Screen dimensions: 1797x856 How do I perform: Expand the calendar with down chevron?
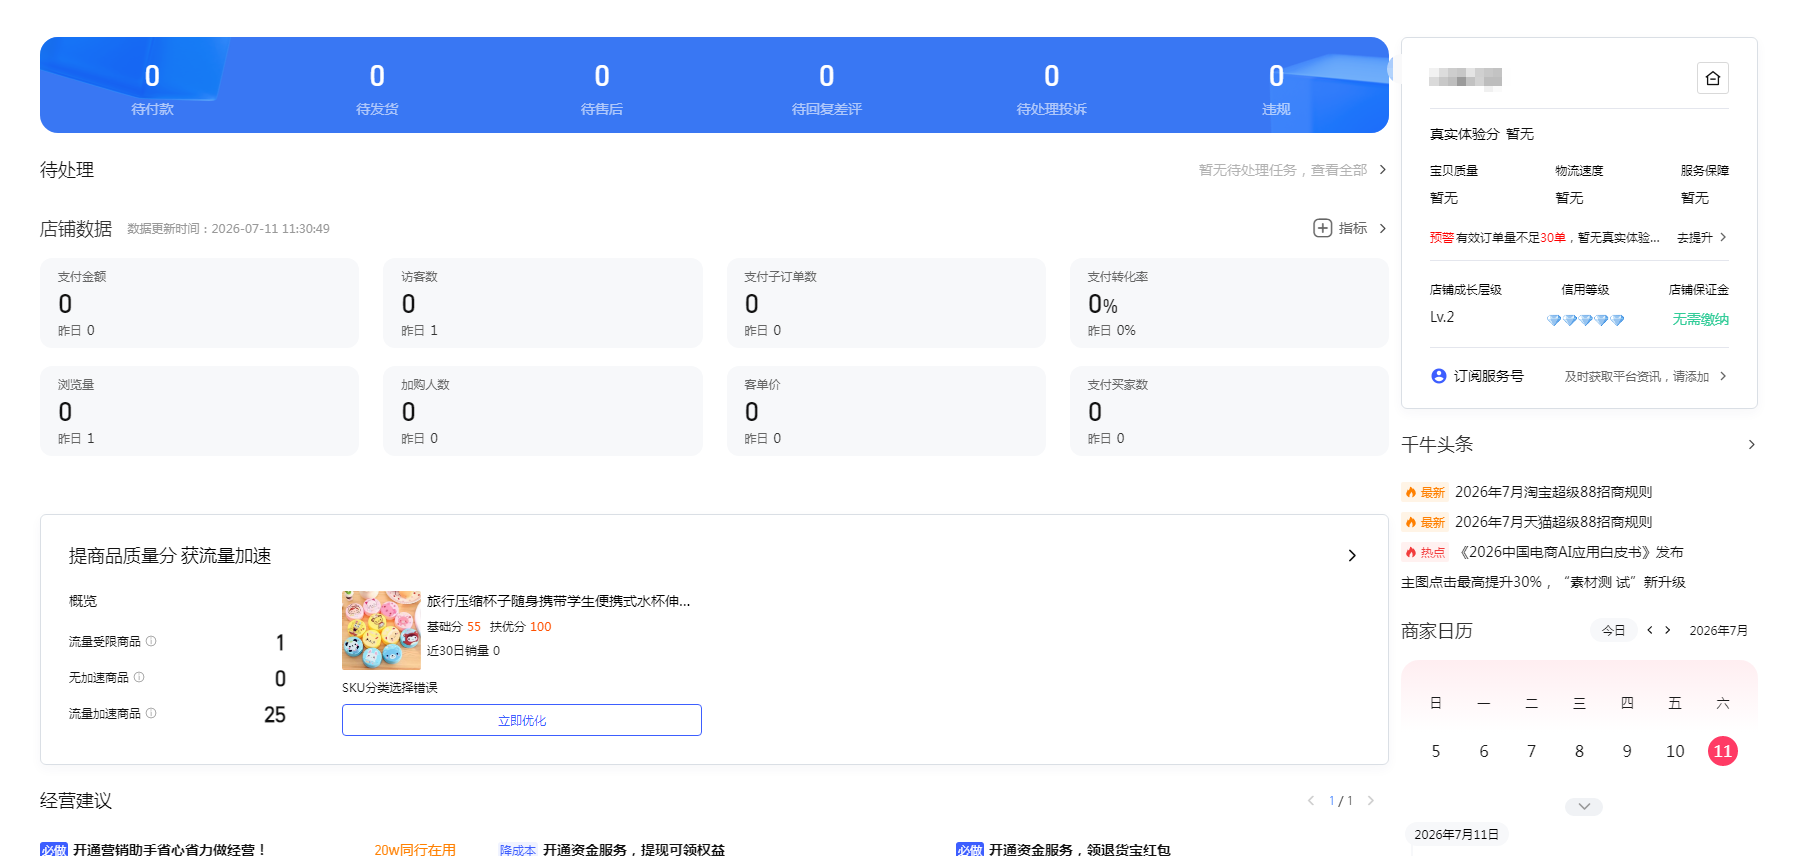[1583, 806]
